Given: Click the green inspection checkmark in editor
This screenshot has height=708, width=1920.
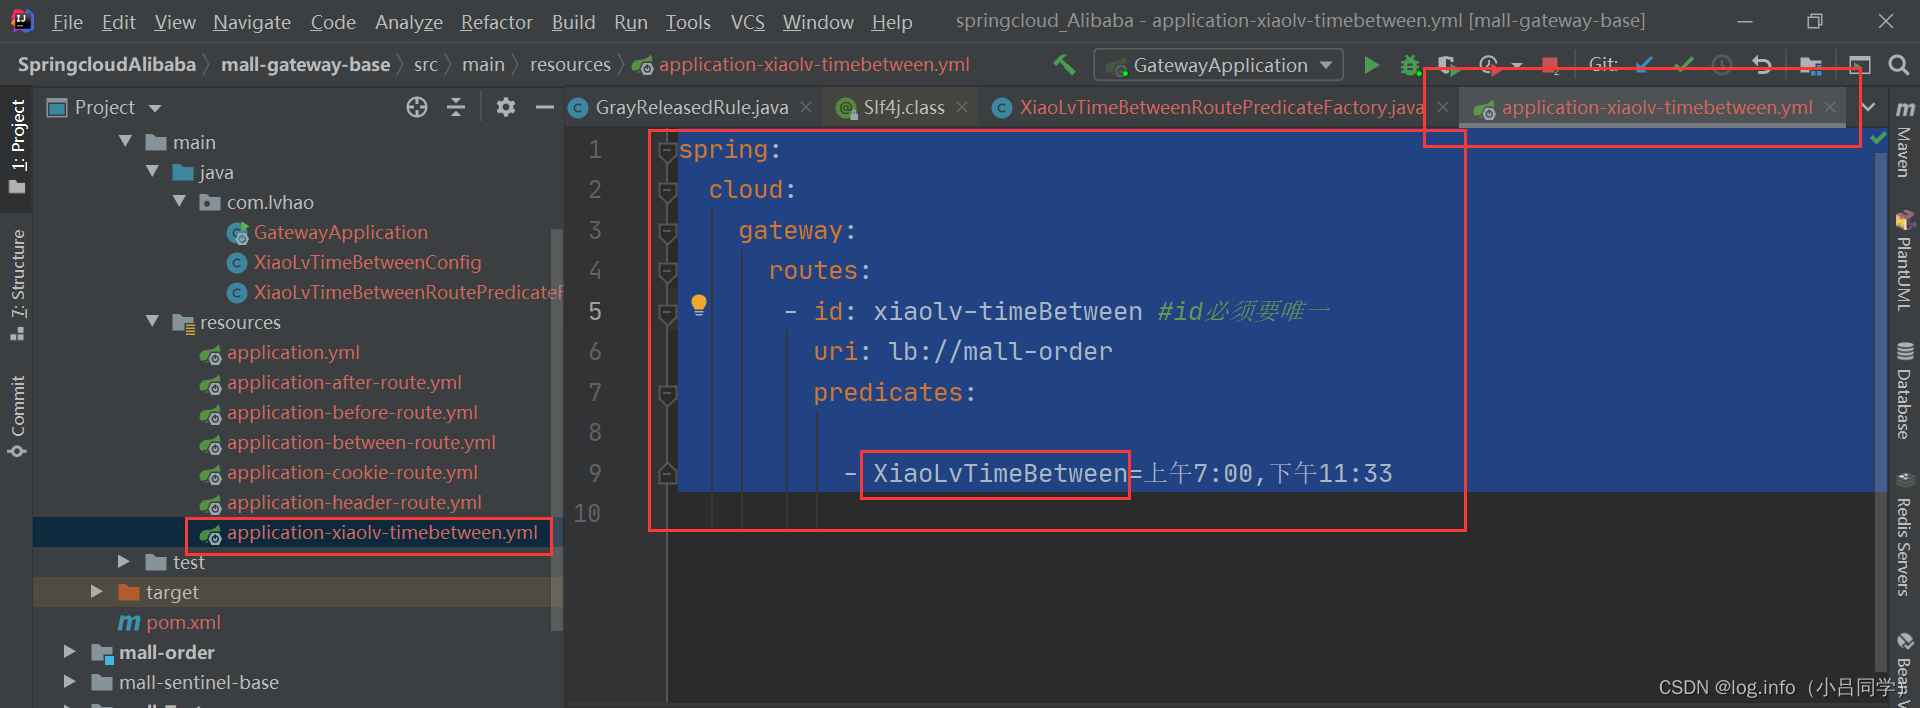Looking at the screenshot, I should coord(1878,137).
